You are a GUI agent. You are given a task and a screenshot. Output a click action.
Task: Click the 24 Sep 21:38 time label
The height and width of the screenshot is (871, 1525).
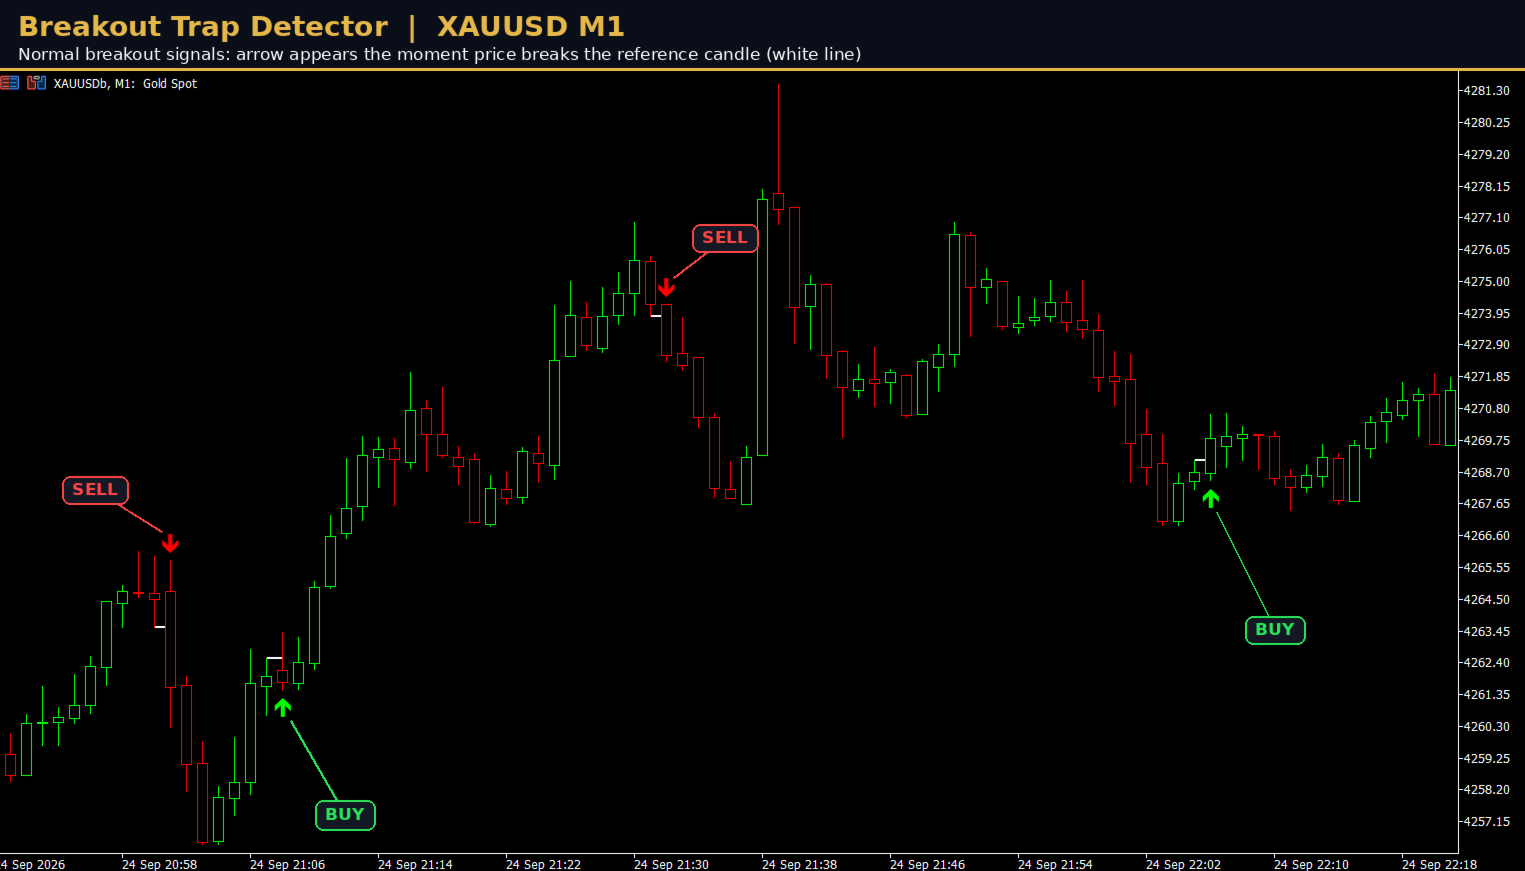(799, 864)
